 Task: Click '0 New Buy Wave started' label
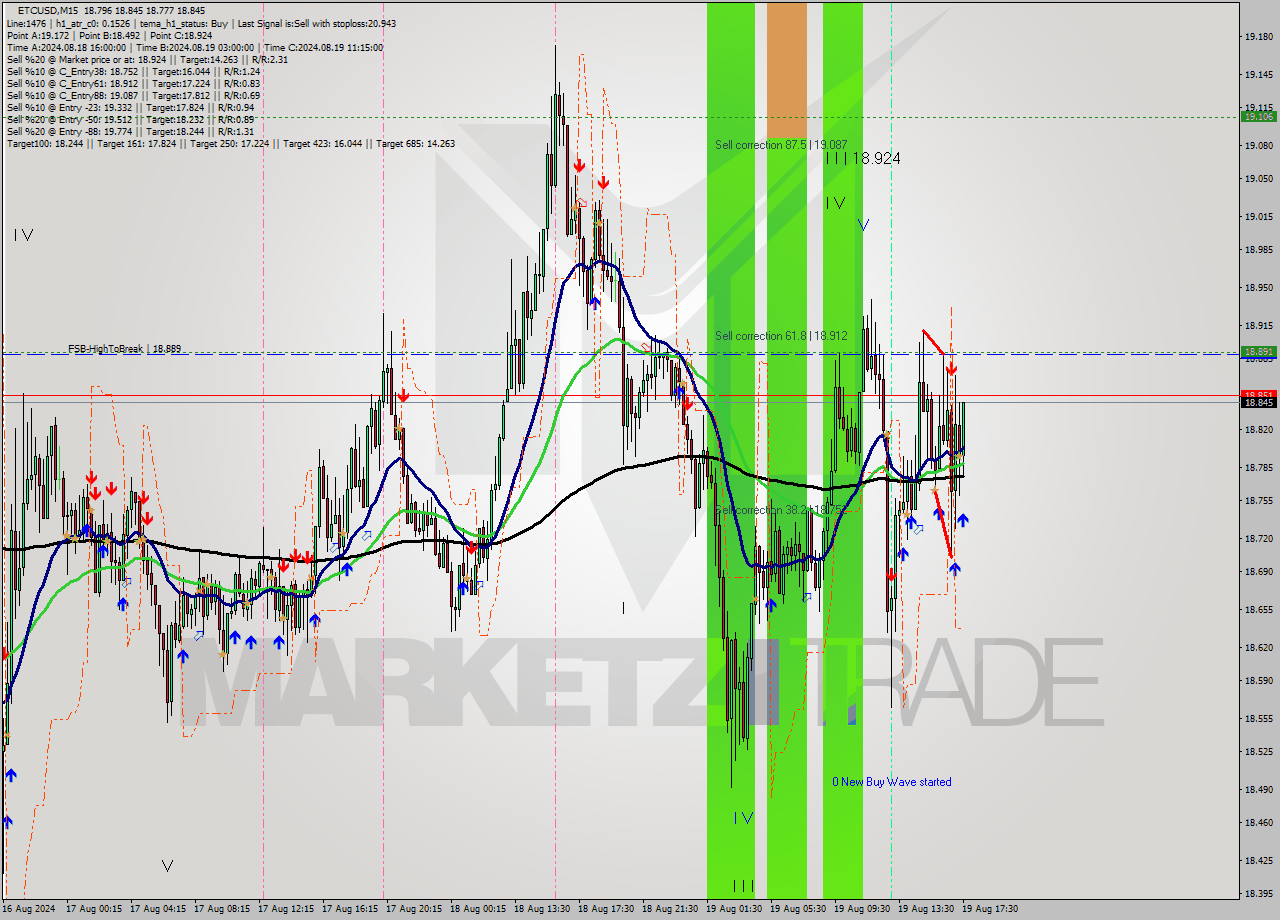tap(892, 782)
